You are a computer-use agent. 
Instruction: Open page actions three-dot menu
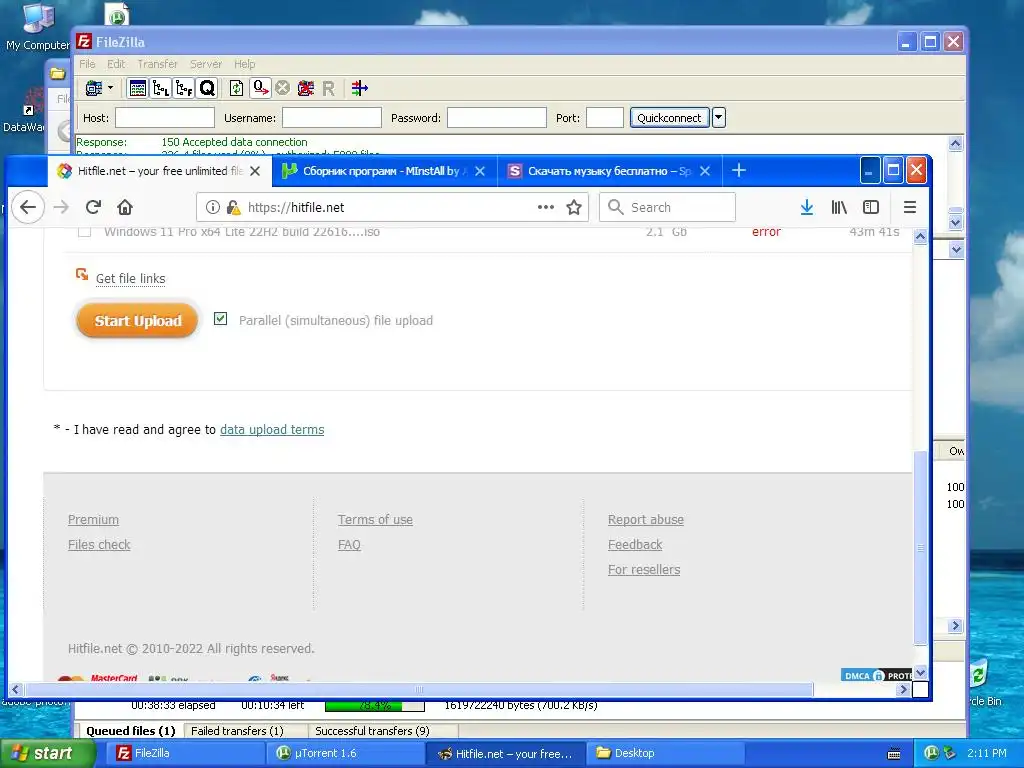pos(546,207)
